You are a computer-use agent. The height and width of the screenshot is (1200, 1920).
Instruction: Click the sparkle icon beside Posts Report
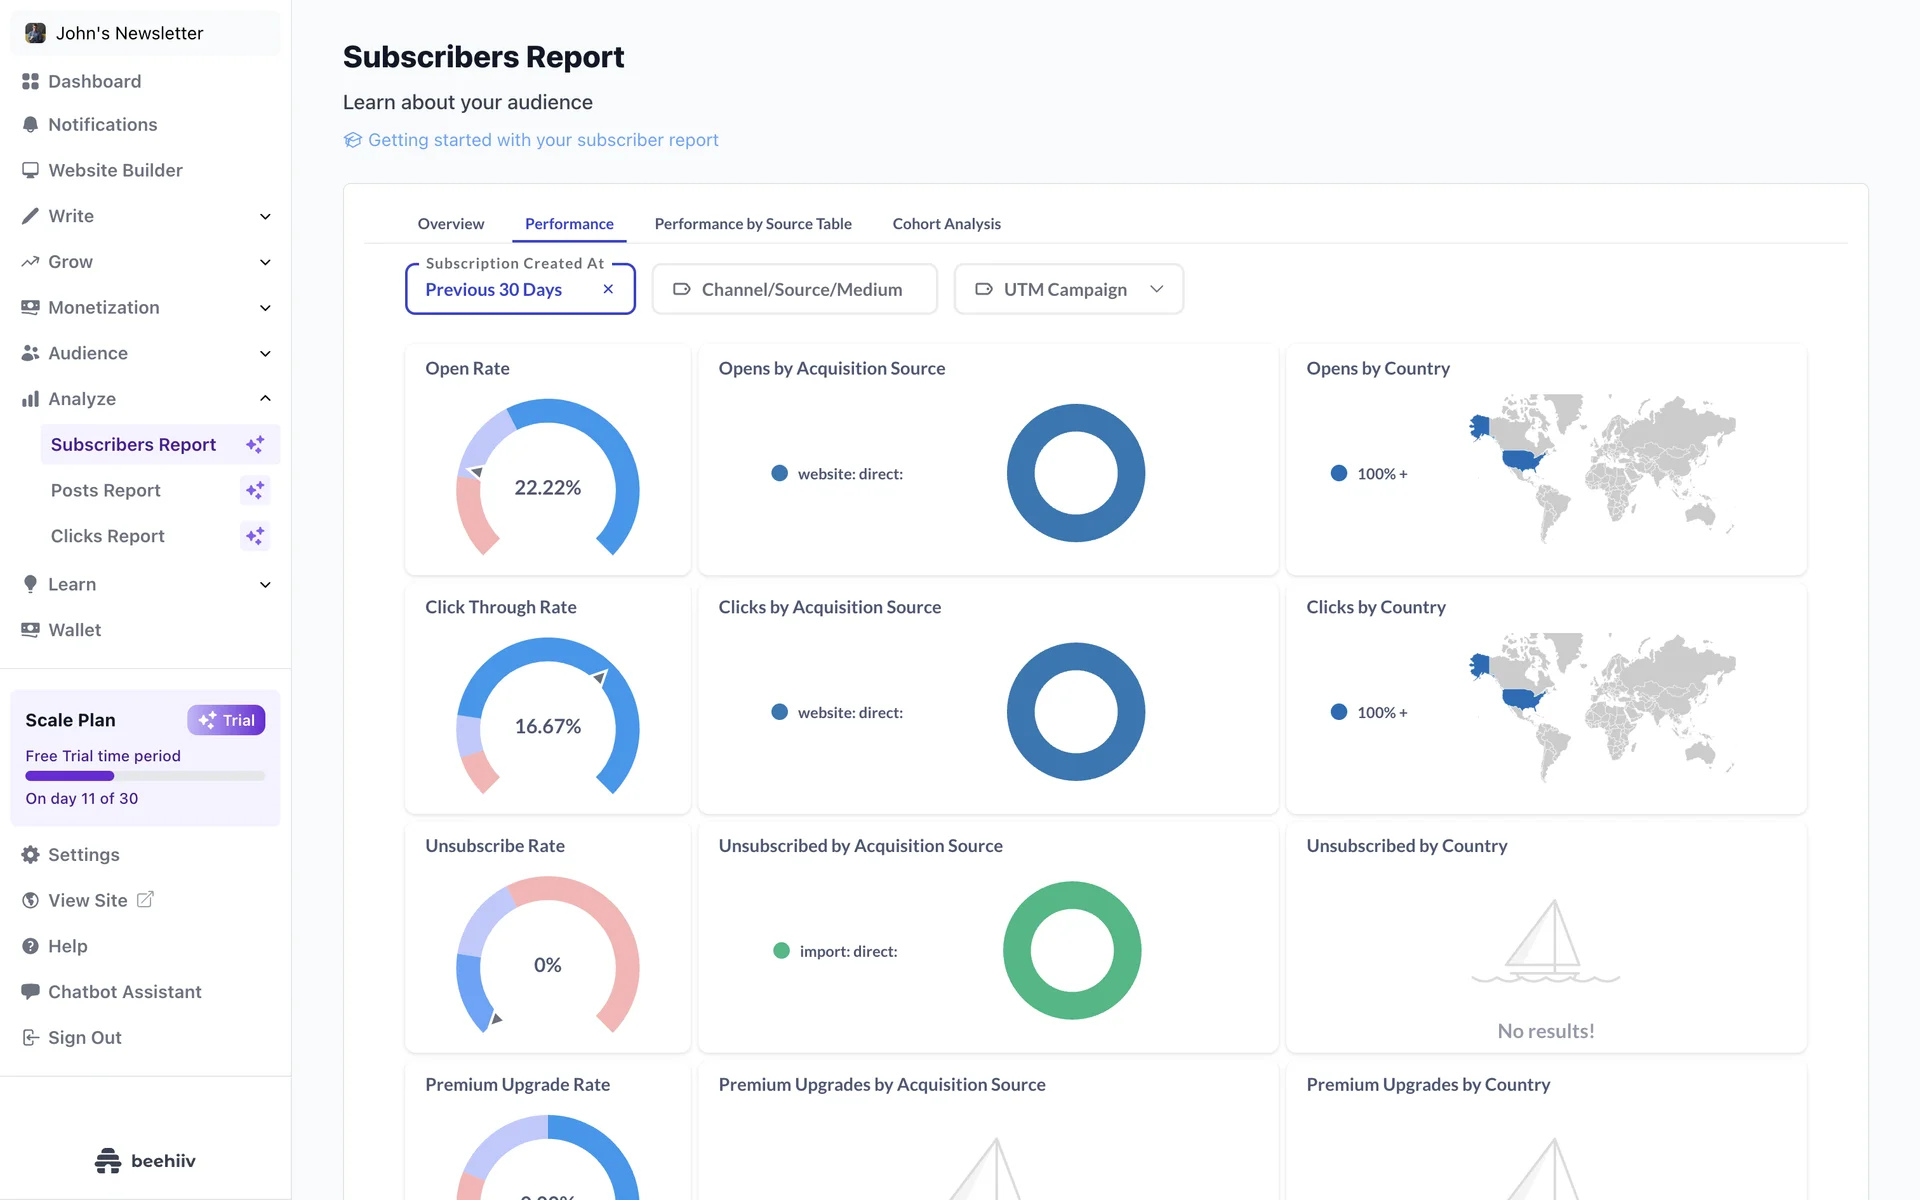pyautogui.click(x=255, y=490)
